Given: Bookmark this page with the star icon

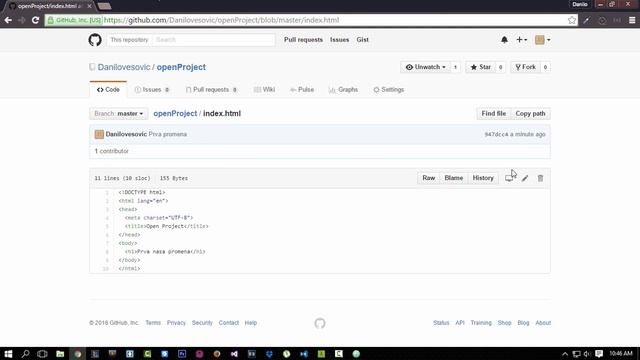Looking at the screenshot, I should tap(572, 20).
